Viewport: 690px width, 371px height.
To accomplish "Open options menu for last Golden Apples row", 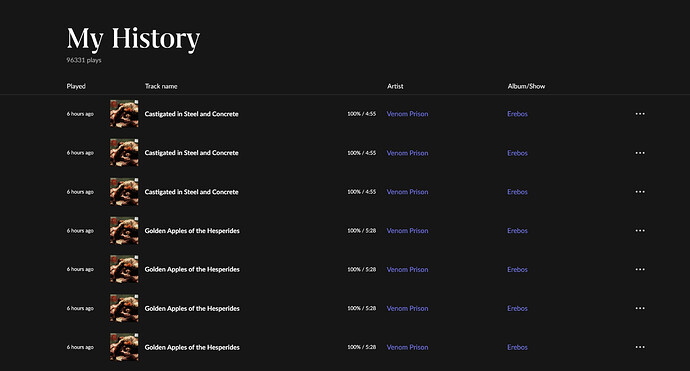I will tap(640, 347).
